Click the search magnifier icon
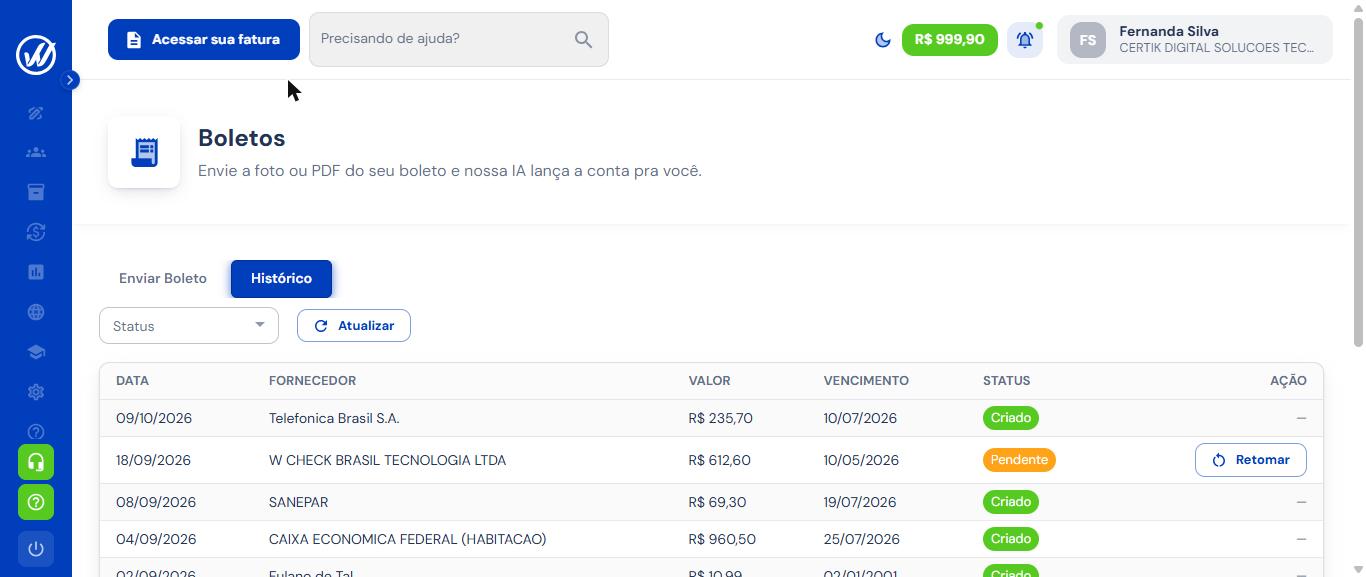1366x577 pixels. tap(584, 40)
